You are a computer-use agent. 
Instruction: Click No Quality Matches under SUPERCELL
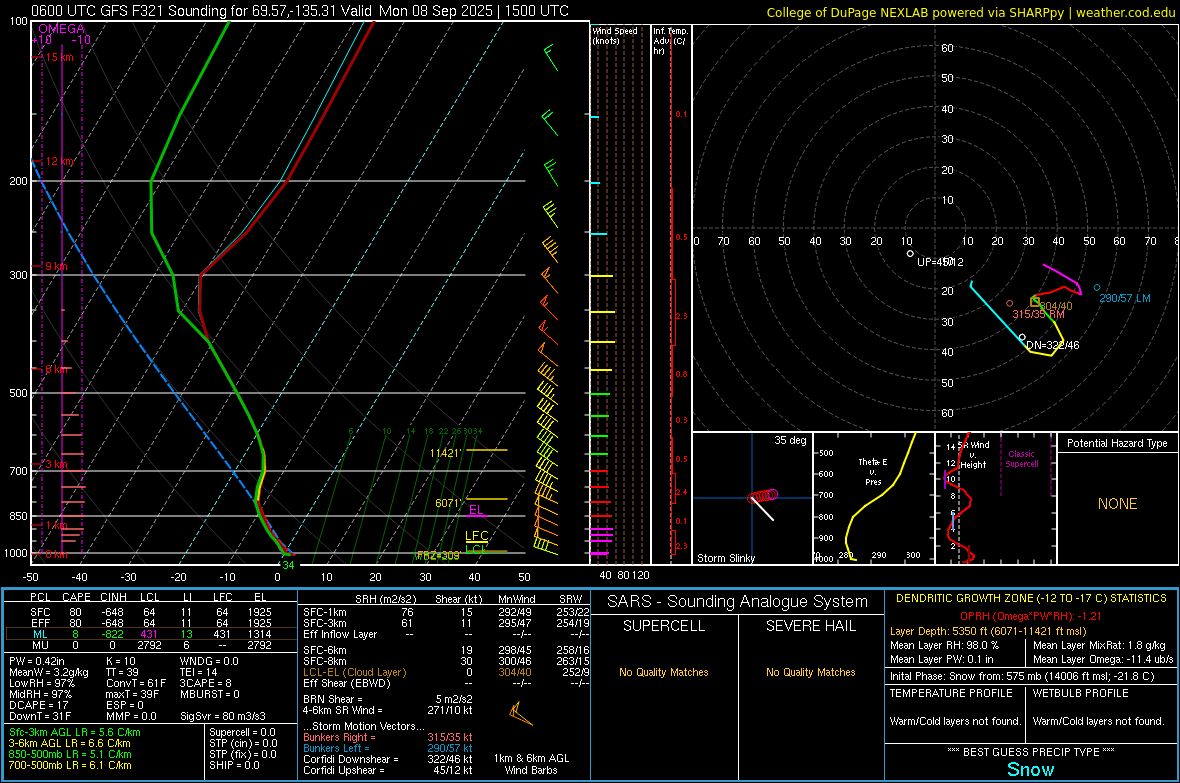(x=663, y=672)
